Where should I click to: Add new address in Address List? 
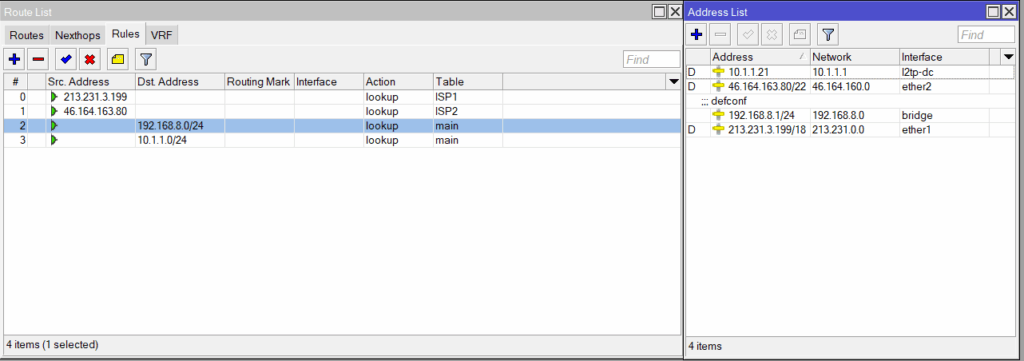click(696, 34)
